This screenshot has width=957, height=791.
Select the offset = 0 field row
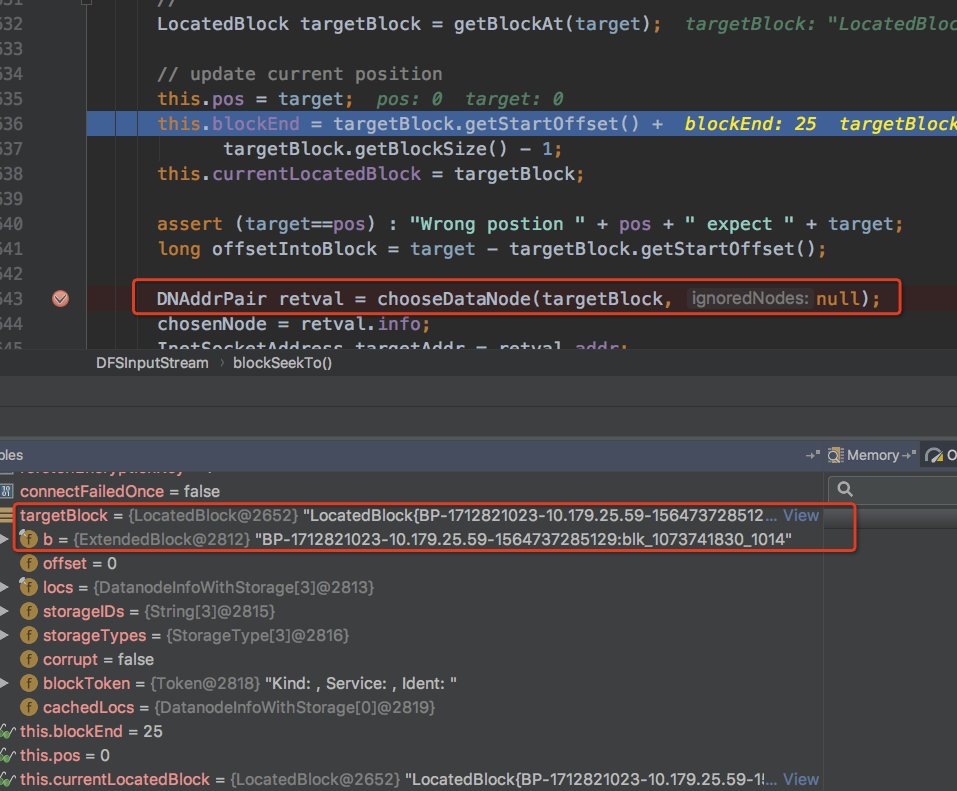pyautogui.click(x=411, y=563)
